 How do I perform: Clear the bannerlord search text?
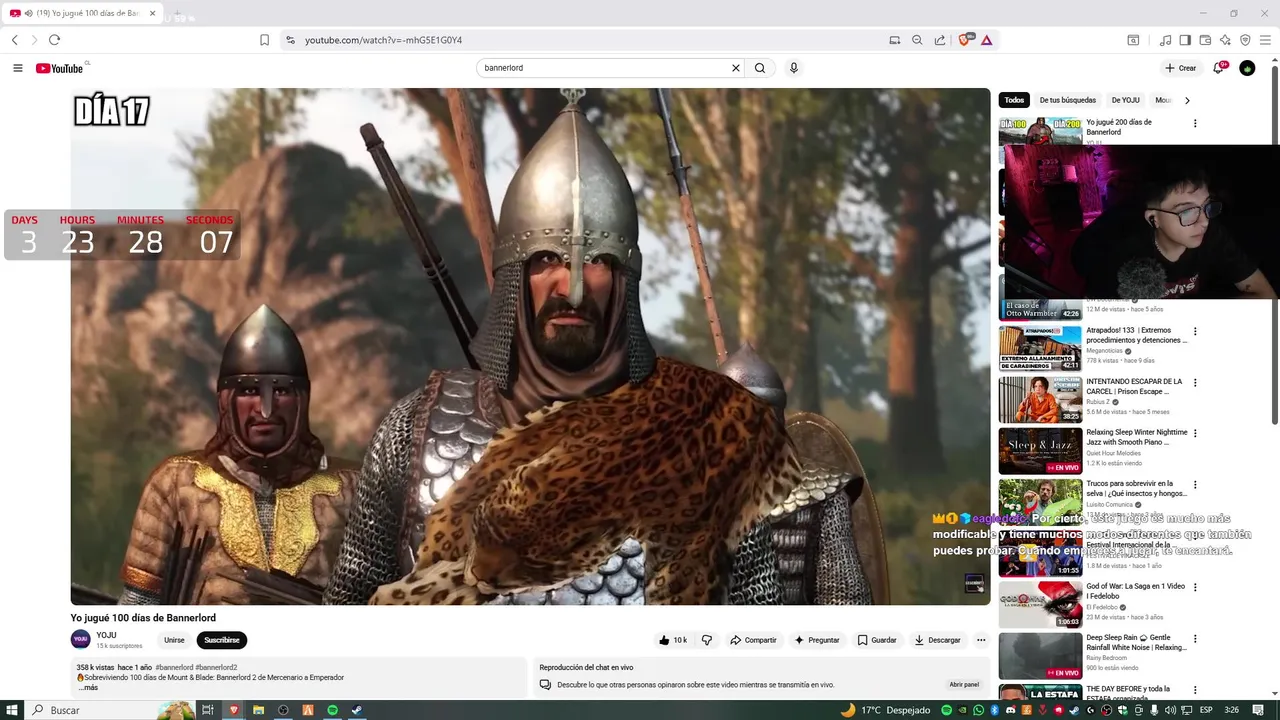point(736,68)
